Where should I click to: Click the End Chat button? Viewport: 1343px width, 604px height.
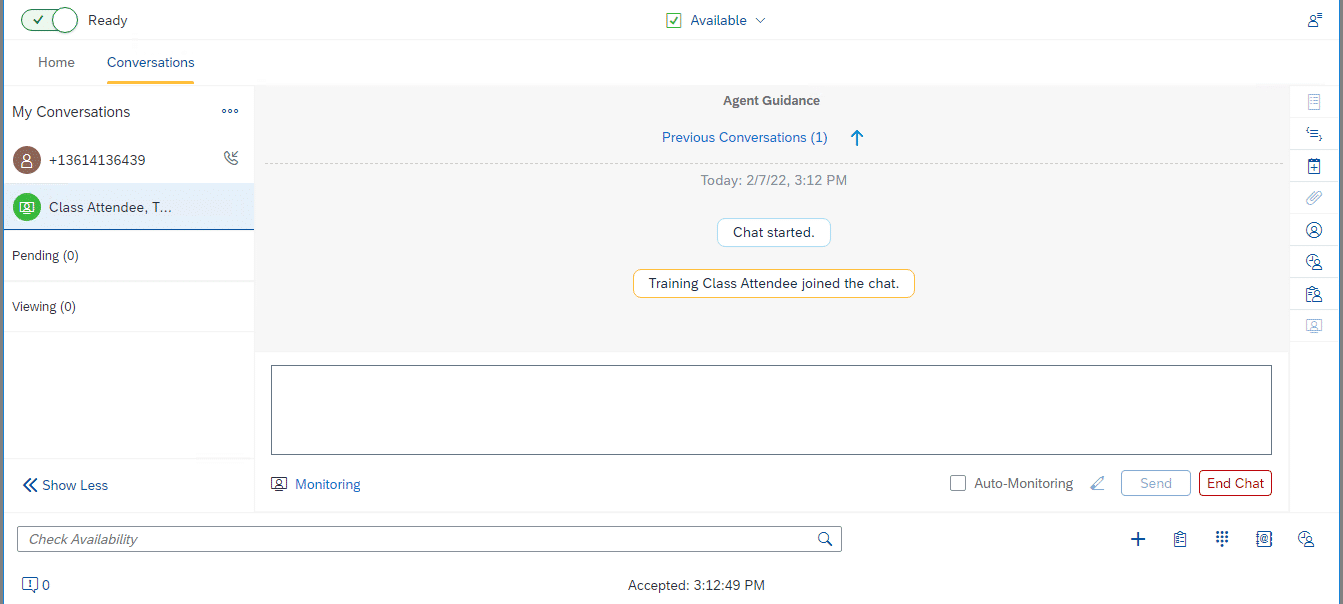[1235, 483]
